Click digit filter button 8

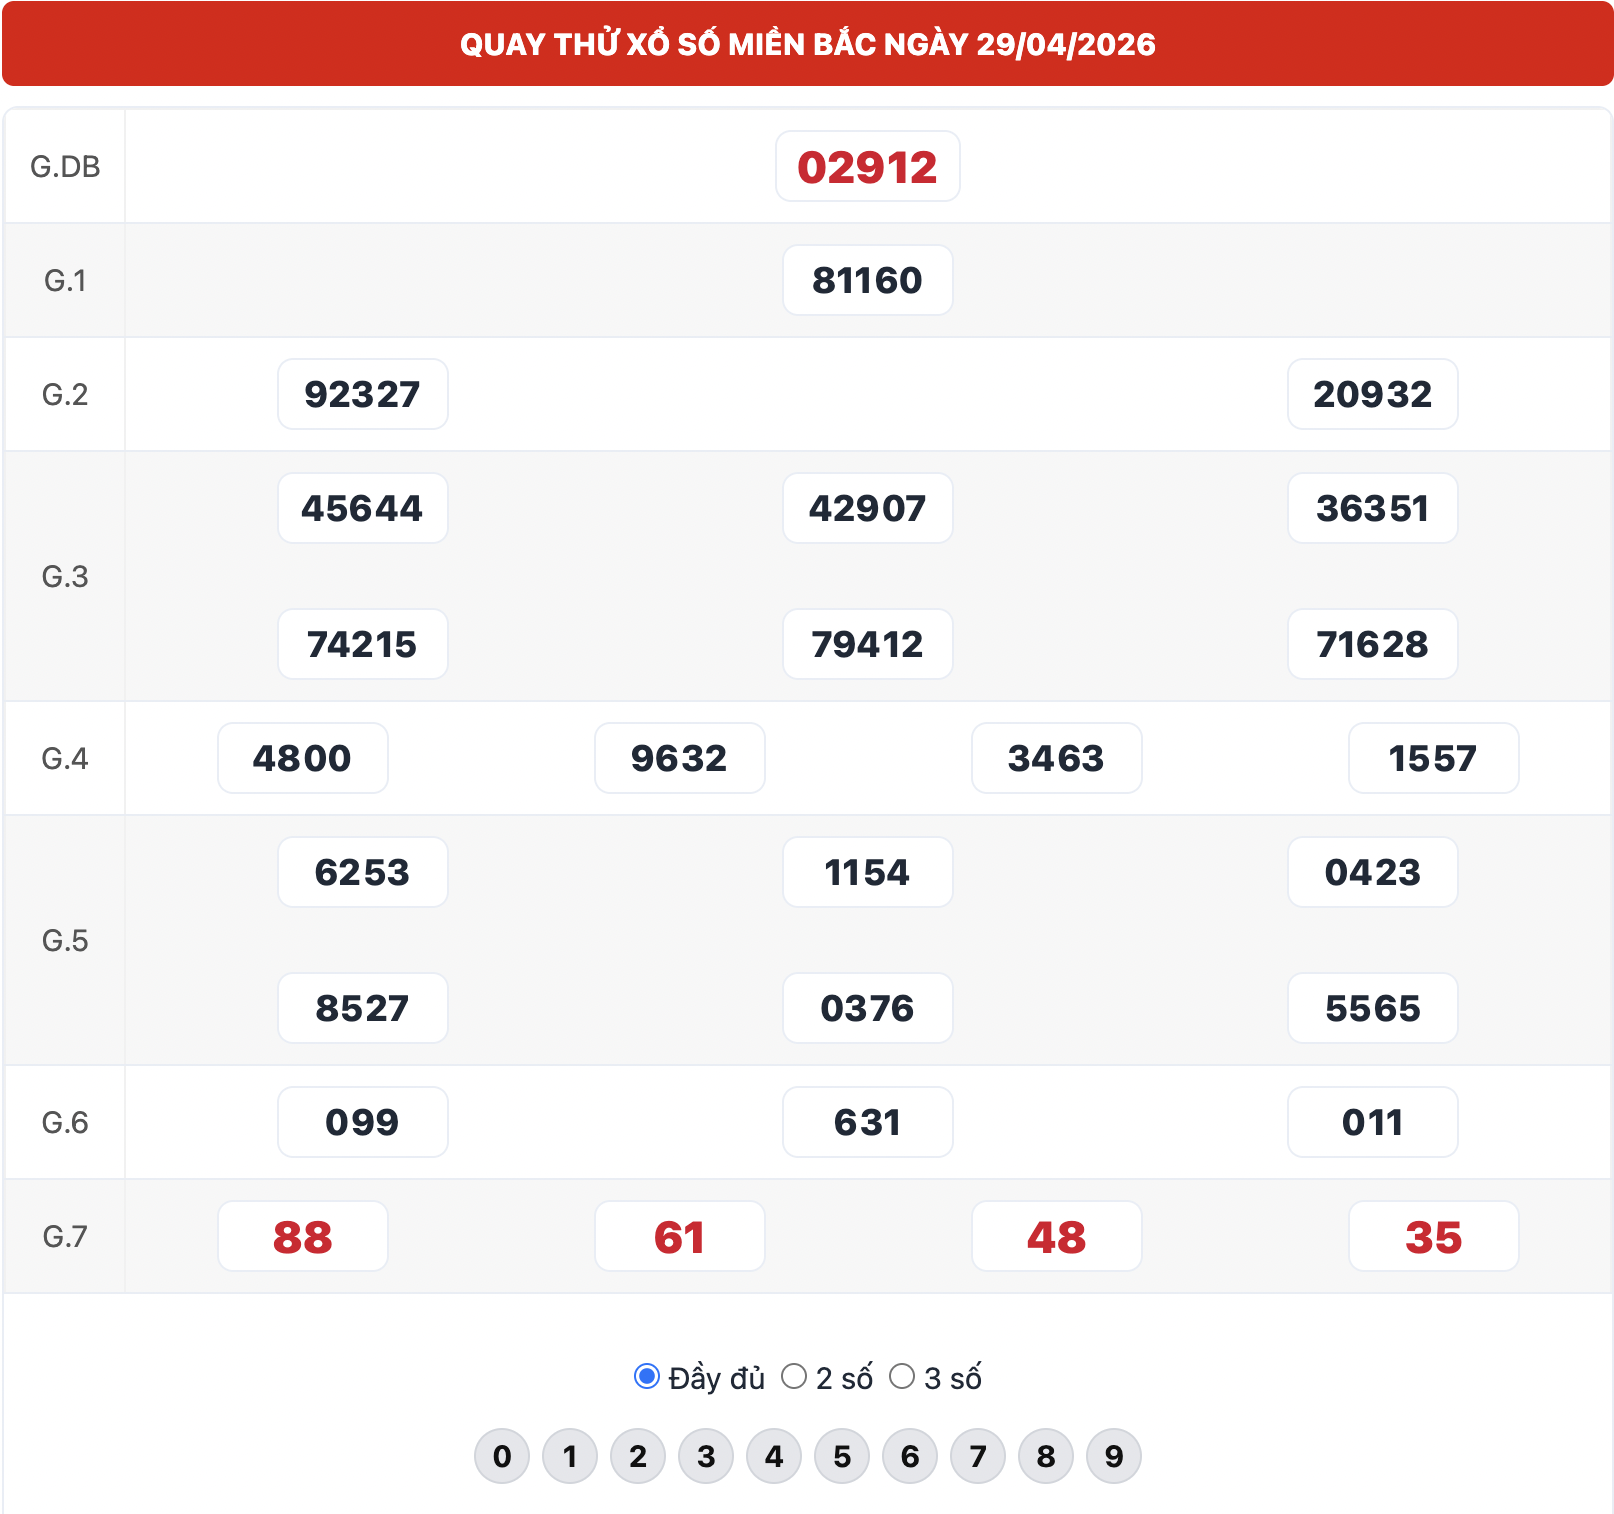pyautogui.click(x=1046, y=1456)
